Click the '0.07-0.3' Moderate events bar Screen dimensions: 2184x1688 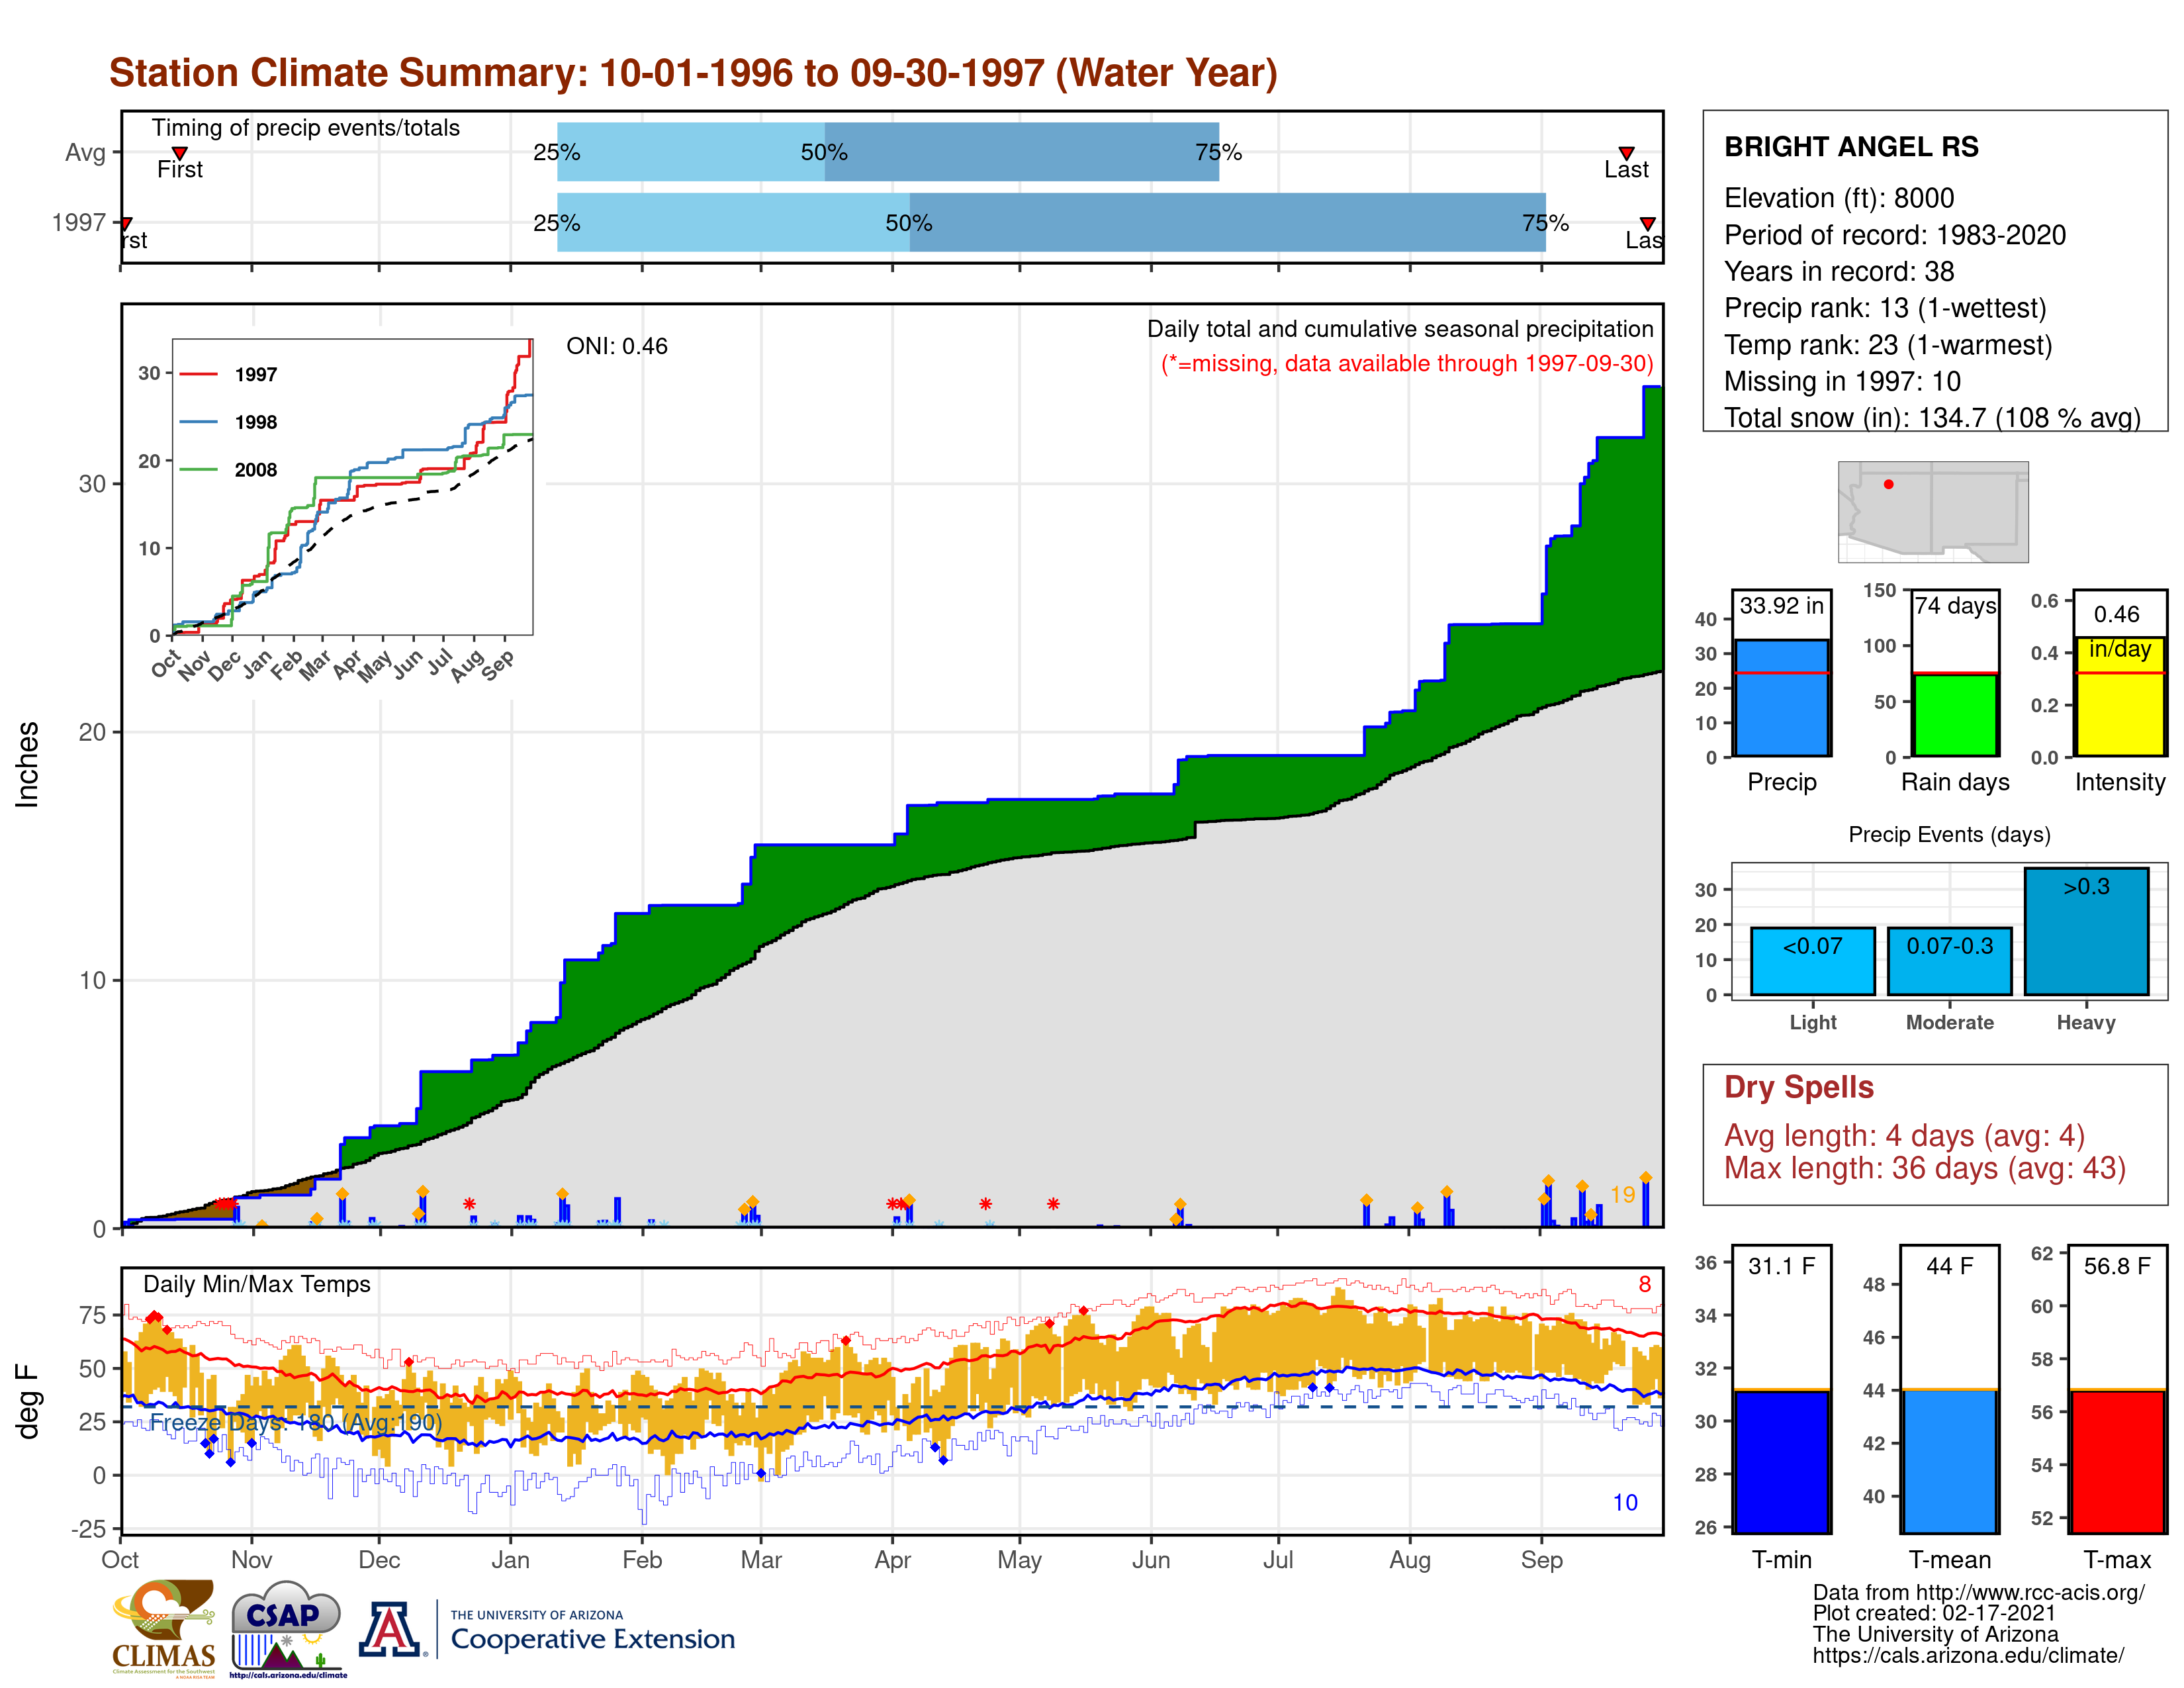pos(1949,961)
